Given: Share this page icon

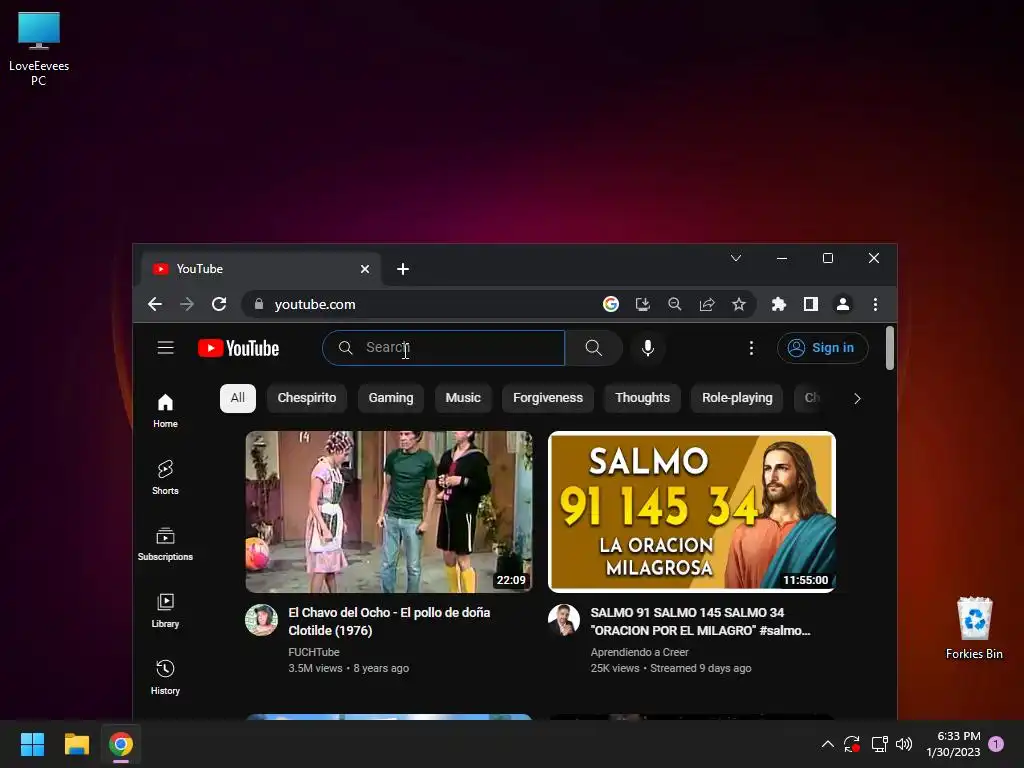Looking at the screenshot, I should point(707,304).
